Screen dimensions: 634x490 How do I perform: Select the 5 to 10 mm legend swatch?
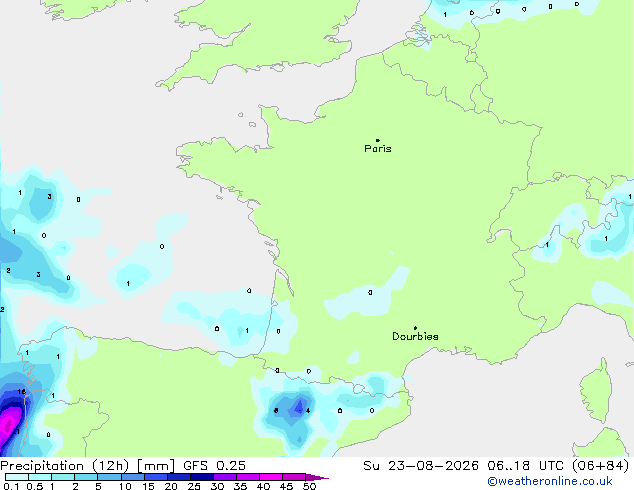pos(109,477)
